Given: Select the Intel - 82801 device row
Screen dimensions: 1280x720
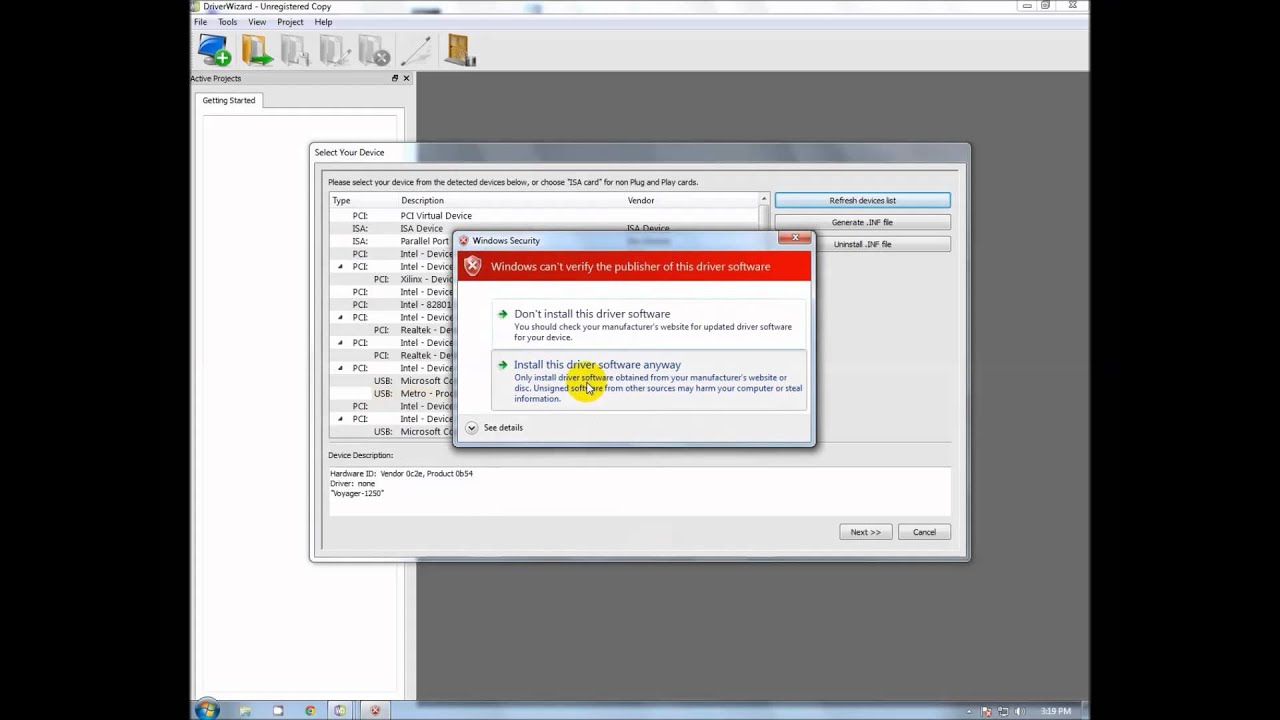Looking at the screenshot, I should pyautogui.click(x=392, y=305).
